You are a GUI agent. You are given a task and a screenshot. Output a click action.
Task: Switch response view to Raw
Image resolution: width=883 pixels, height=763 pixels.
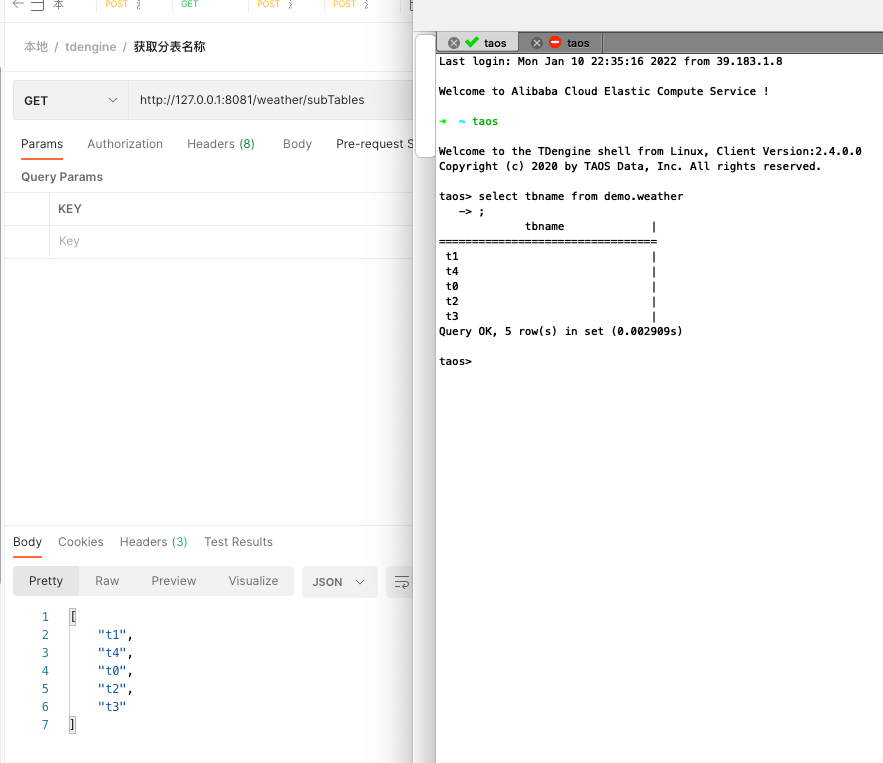click(x=107, y=580)
